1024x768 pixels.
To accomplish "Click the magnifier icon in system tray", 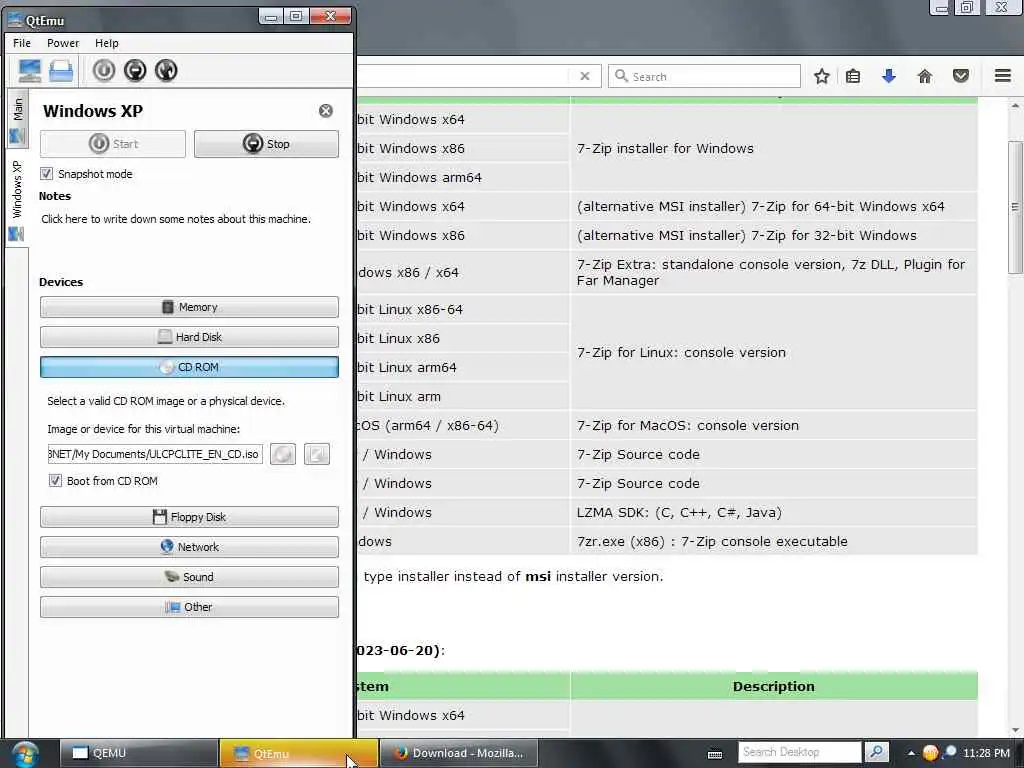I will coord(950,752).
